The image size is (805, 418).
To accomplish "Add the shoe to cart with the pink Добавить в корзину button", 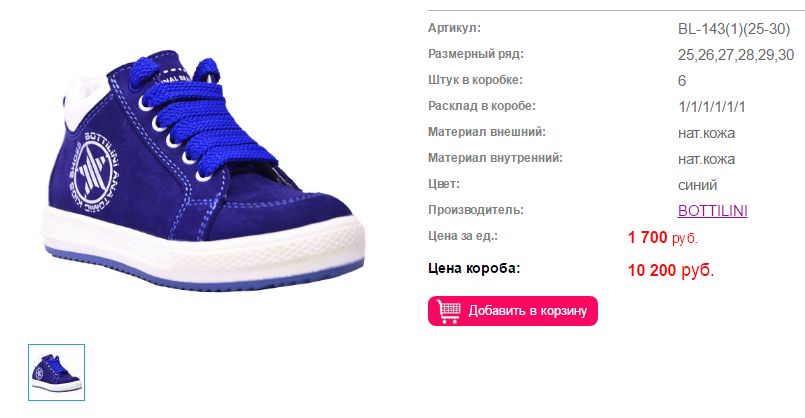I will click(513, 311).
